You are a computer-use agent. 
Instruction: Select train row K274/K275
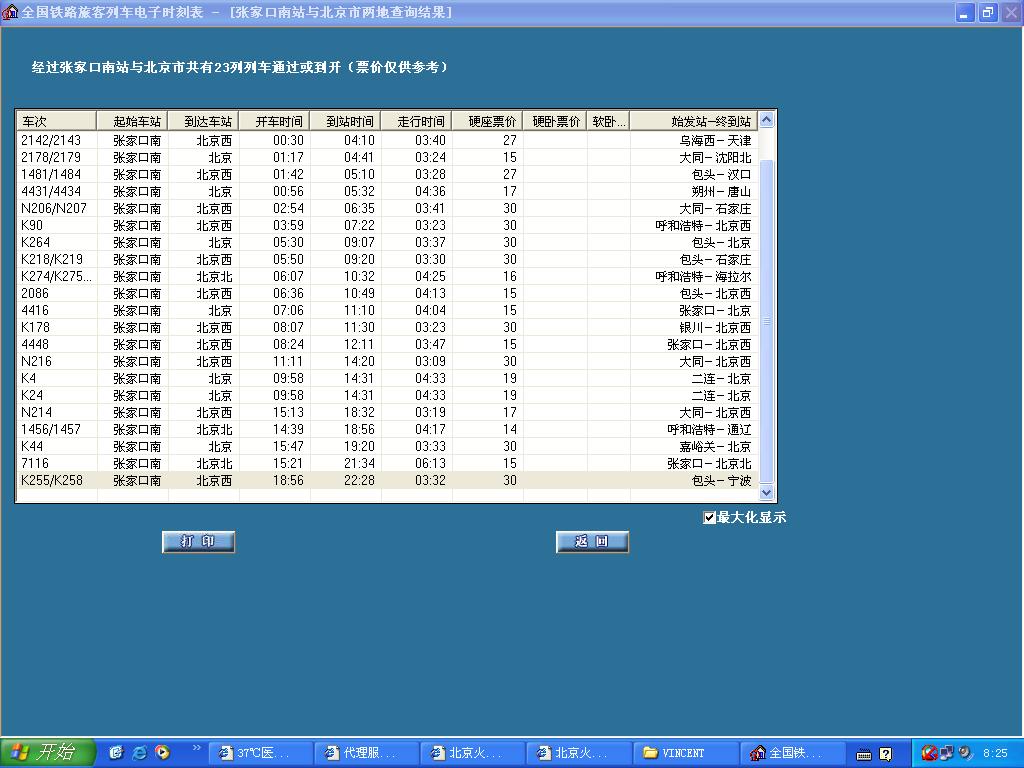tap(387, 276)
